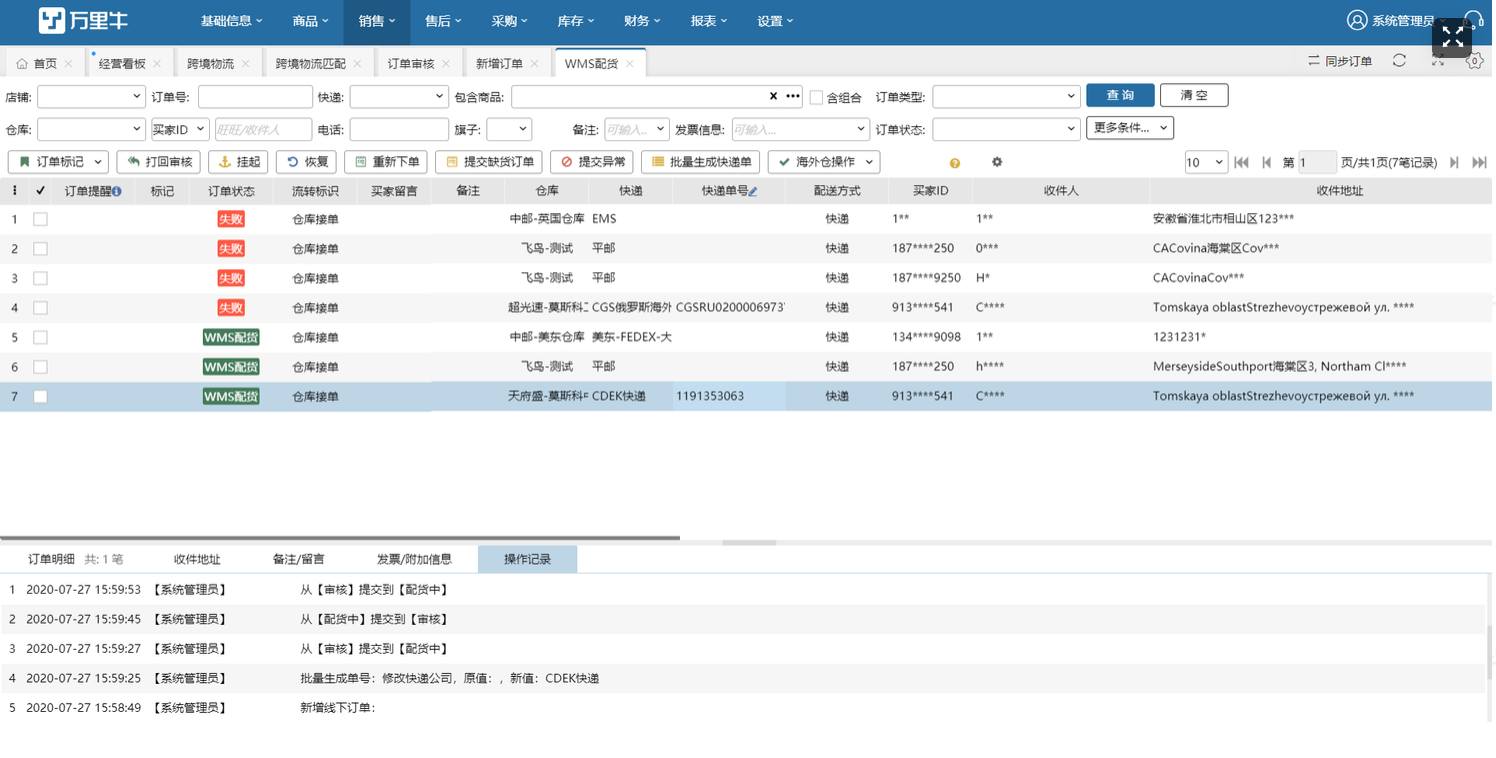1496x758 pixels.
Task: Open the 报表 menu
Action: [x=709, y=21]
